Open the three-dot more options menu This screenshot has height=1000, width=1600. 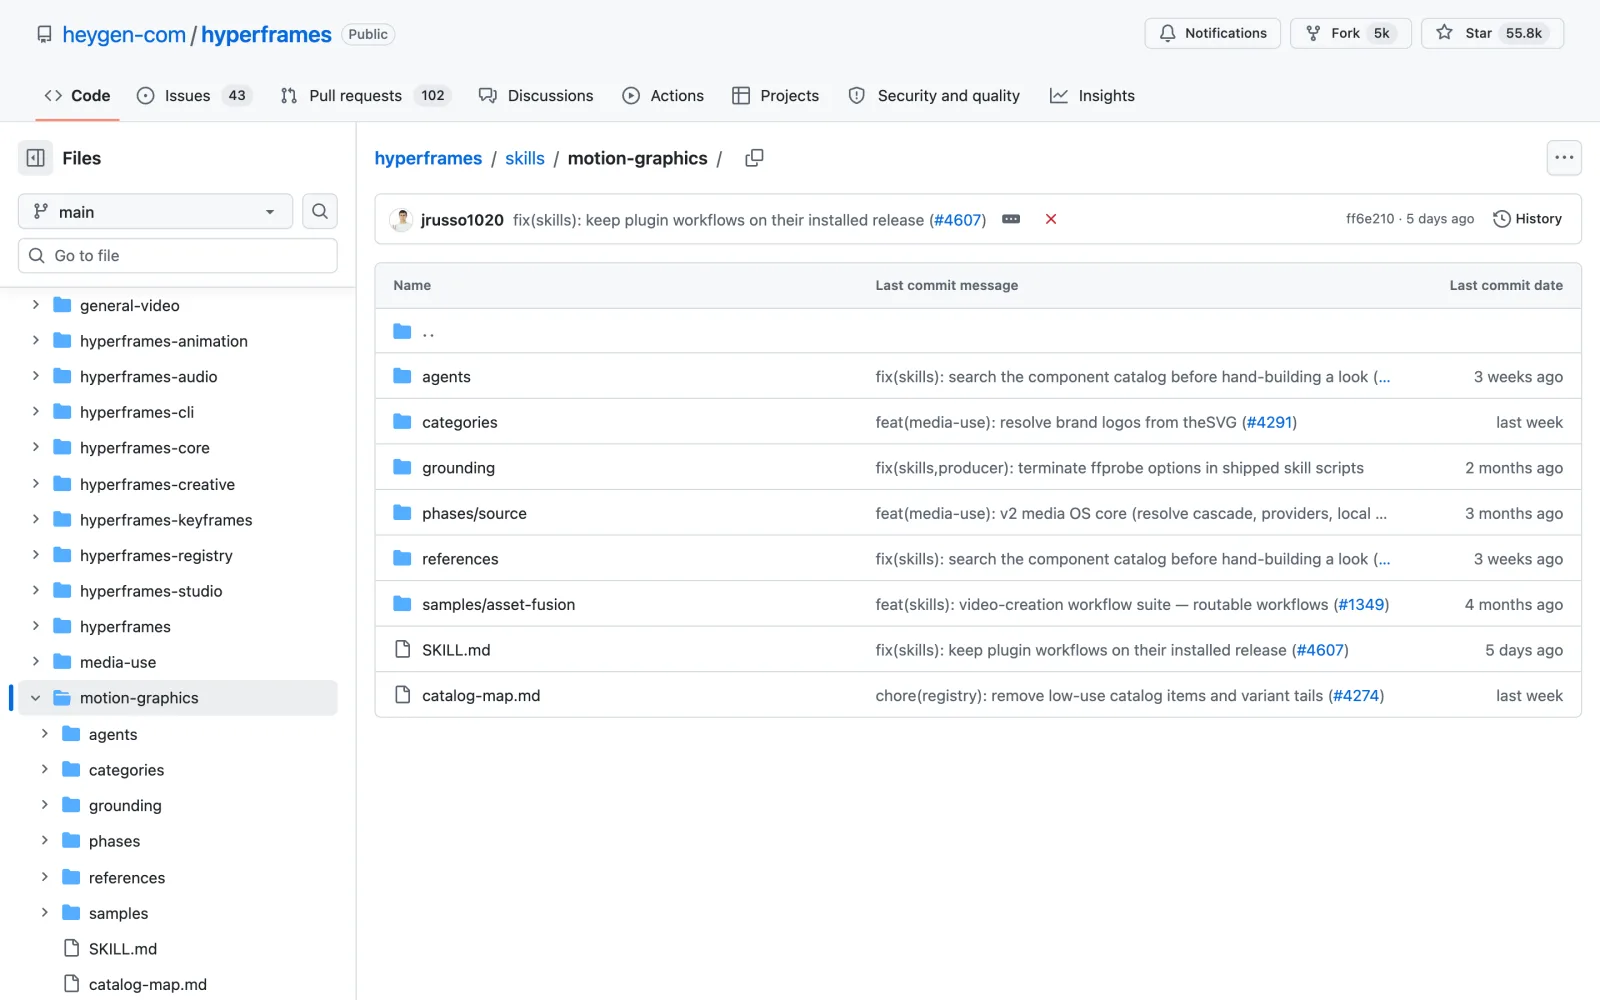click(1564, 158)
